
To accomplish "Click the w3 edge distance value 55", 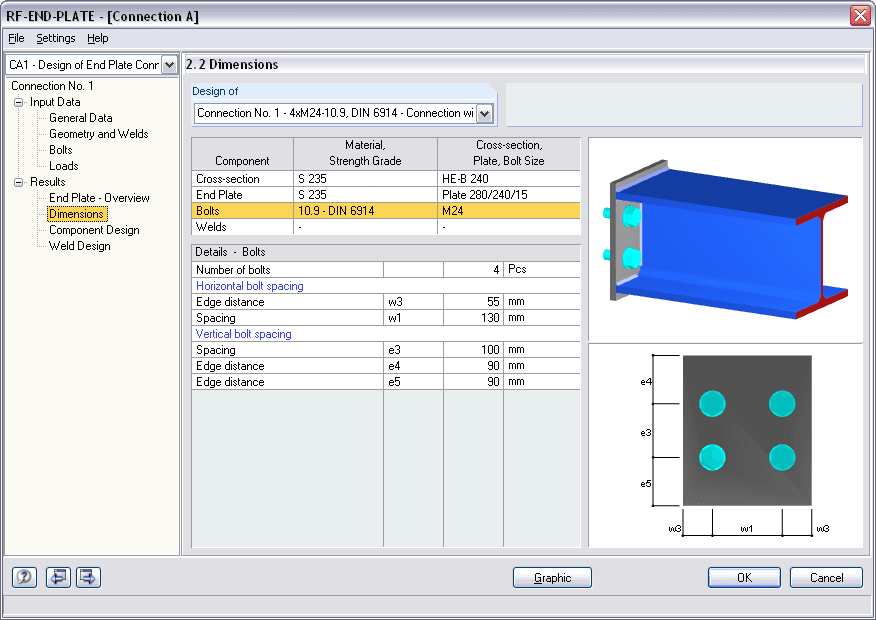I will (474, 302).
